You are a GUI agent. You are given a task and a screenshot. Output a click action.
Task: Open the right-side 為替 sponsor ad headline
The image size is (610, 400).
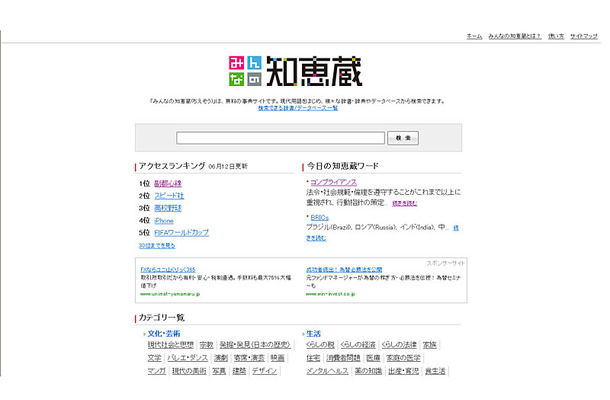coord(344,269)
